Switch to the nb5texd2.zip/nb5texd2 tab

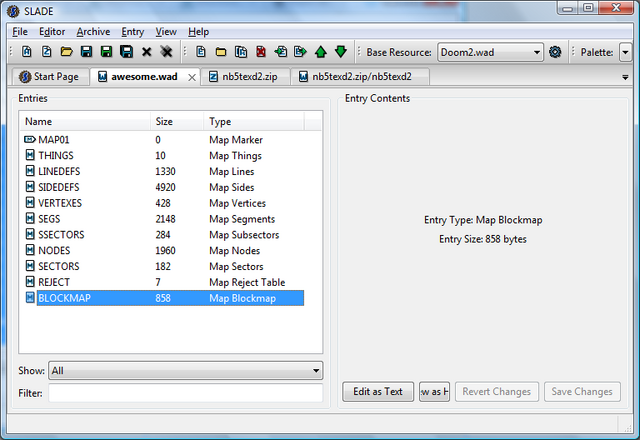pyautogui.click(x=360, y=77)
